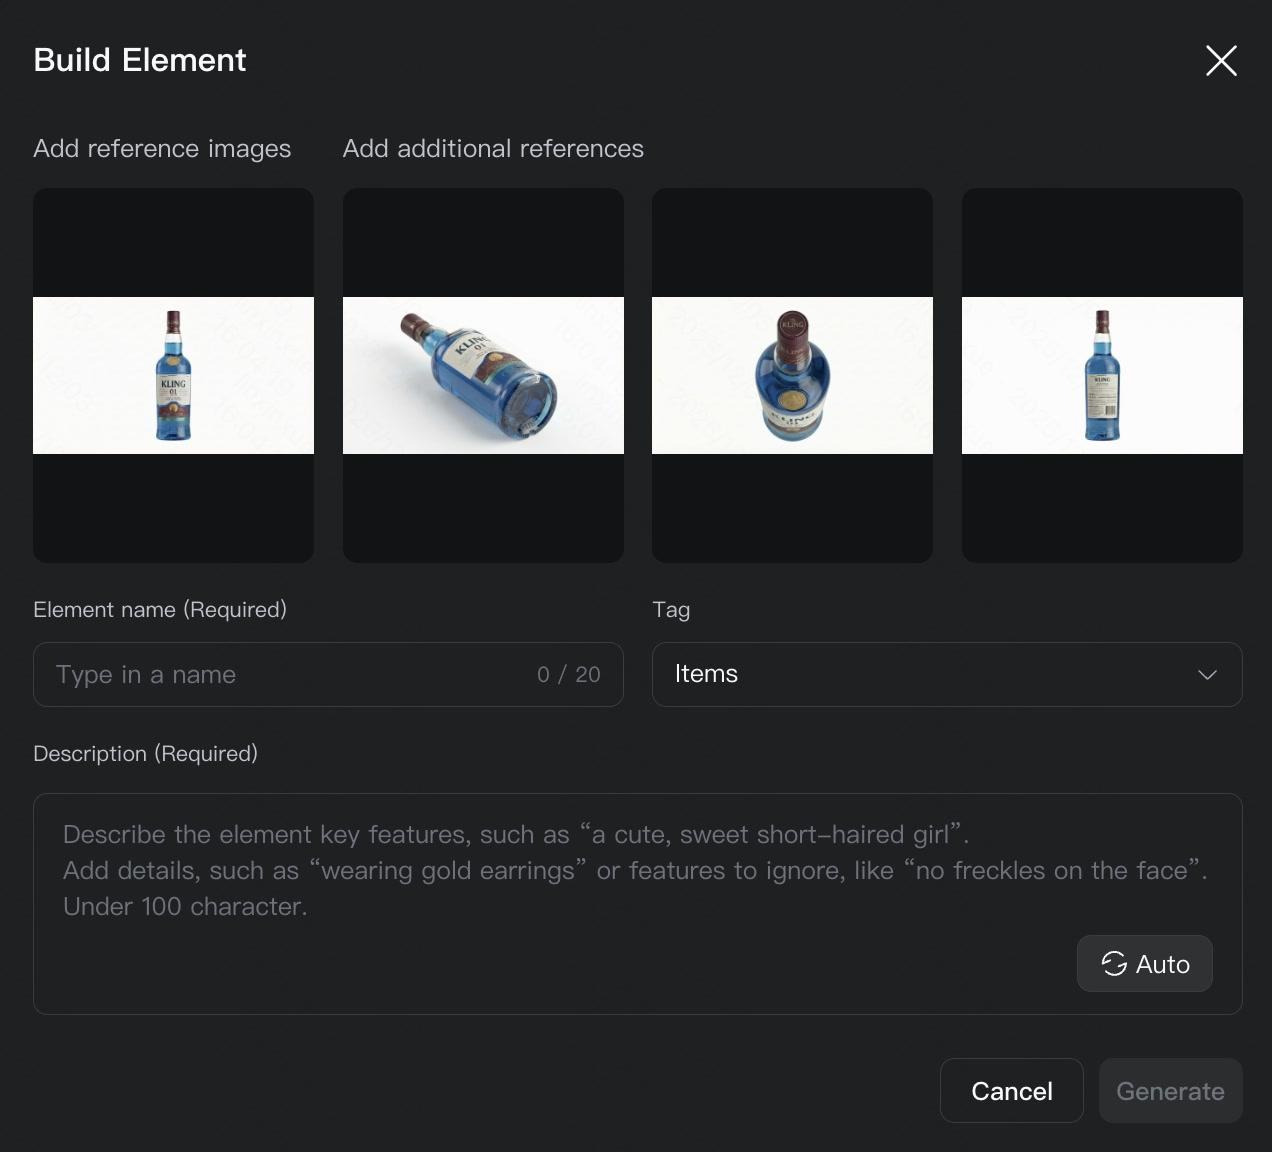Click the Tag label
Screen dimensions: 1272x1152
(x=671, y=610)
